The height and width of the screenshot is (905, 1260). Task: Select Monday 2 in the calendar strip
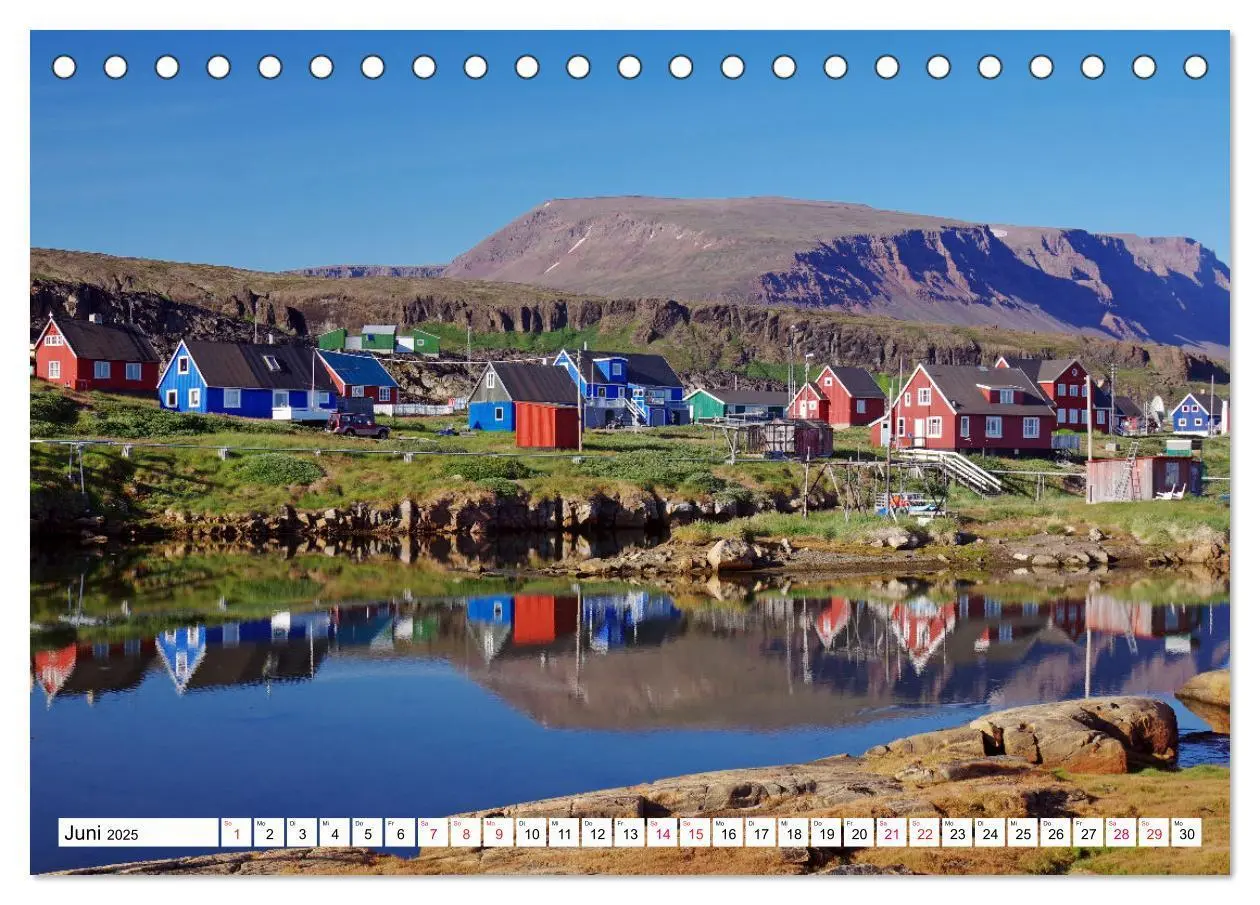coord(269,833)
